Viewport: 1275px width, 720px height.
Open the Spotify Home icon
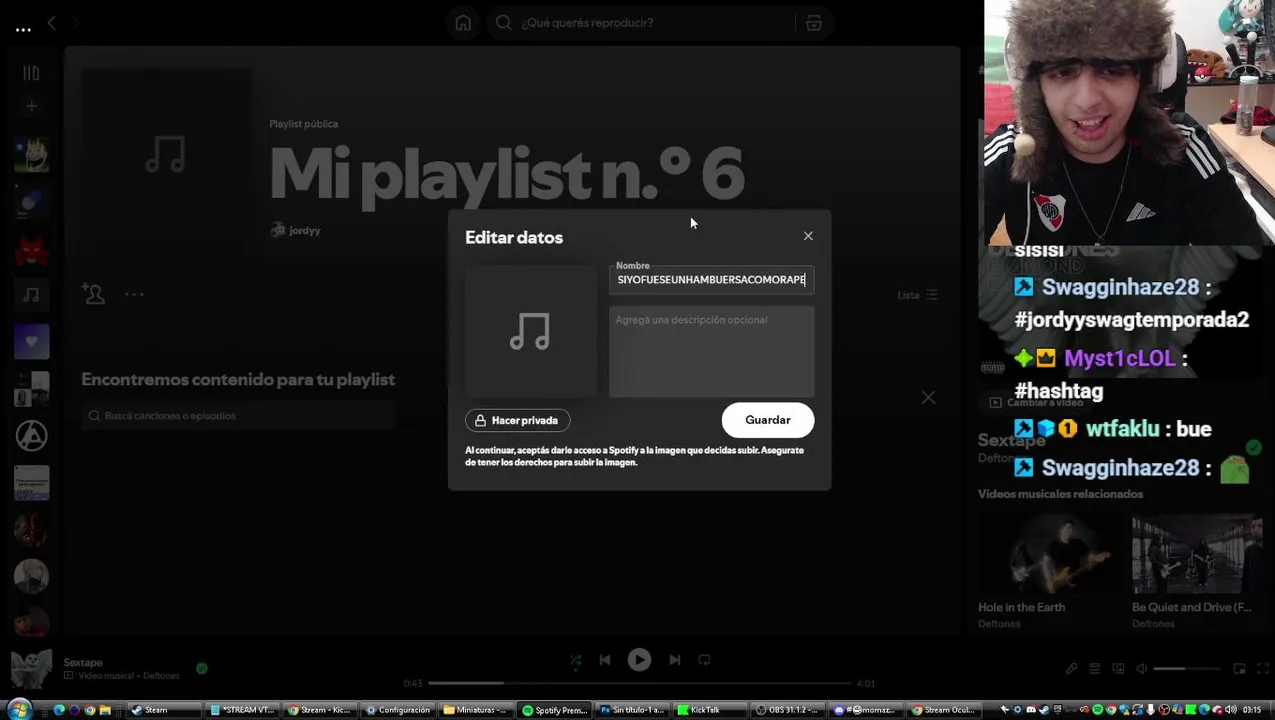[463, 23]
